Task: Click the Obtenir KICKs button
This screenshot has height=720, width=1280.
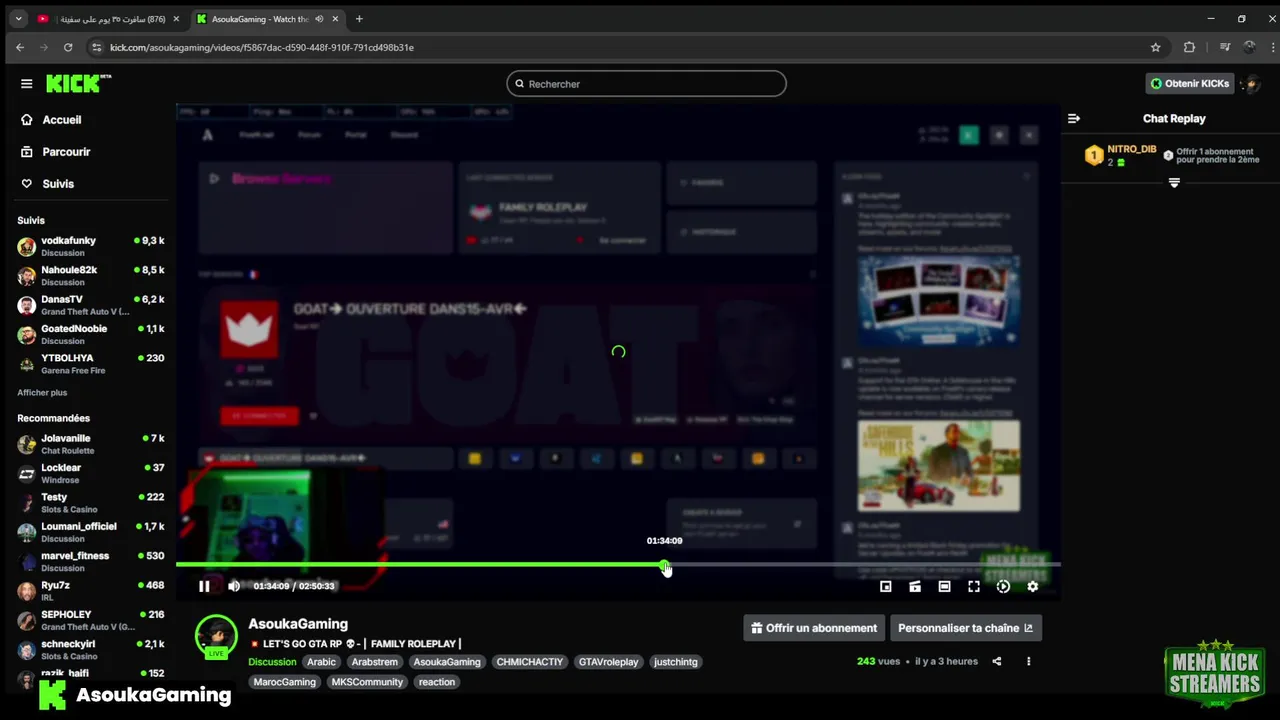Action: 1190,84
